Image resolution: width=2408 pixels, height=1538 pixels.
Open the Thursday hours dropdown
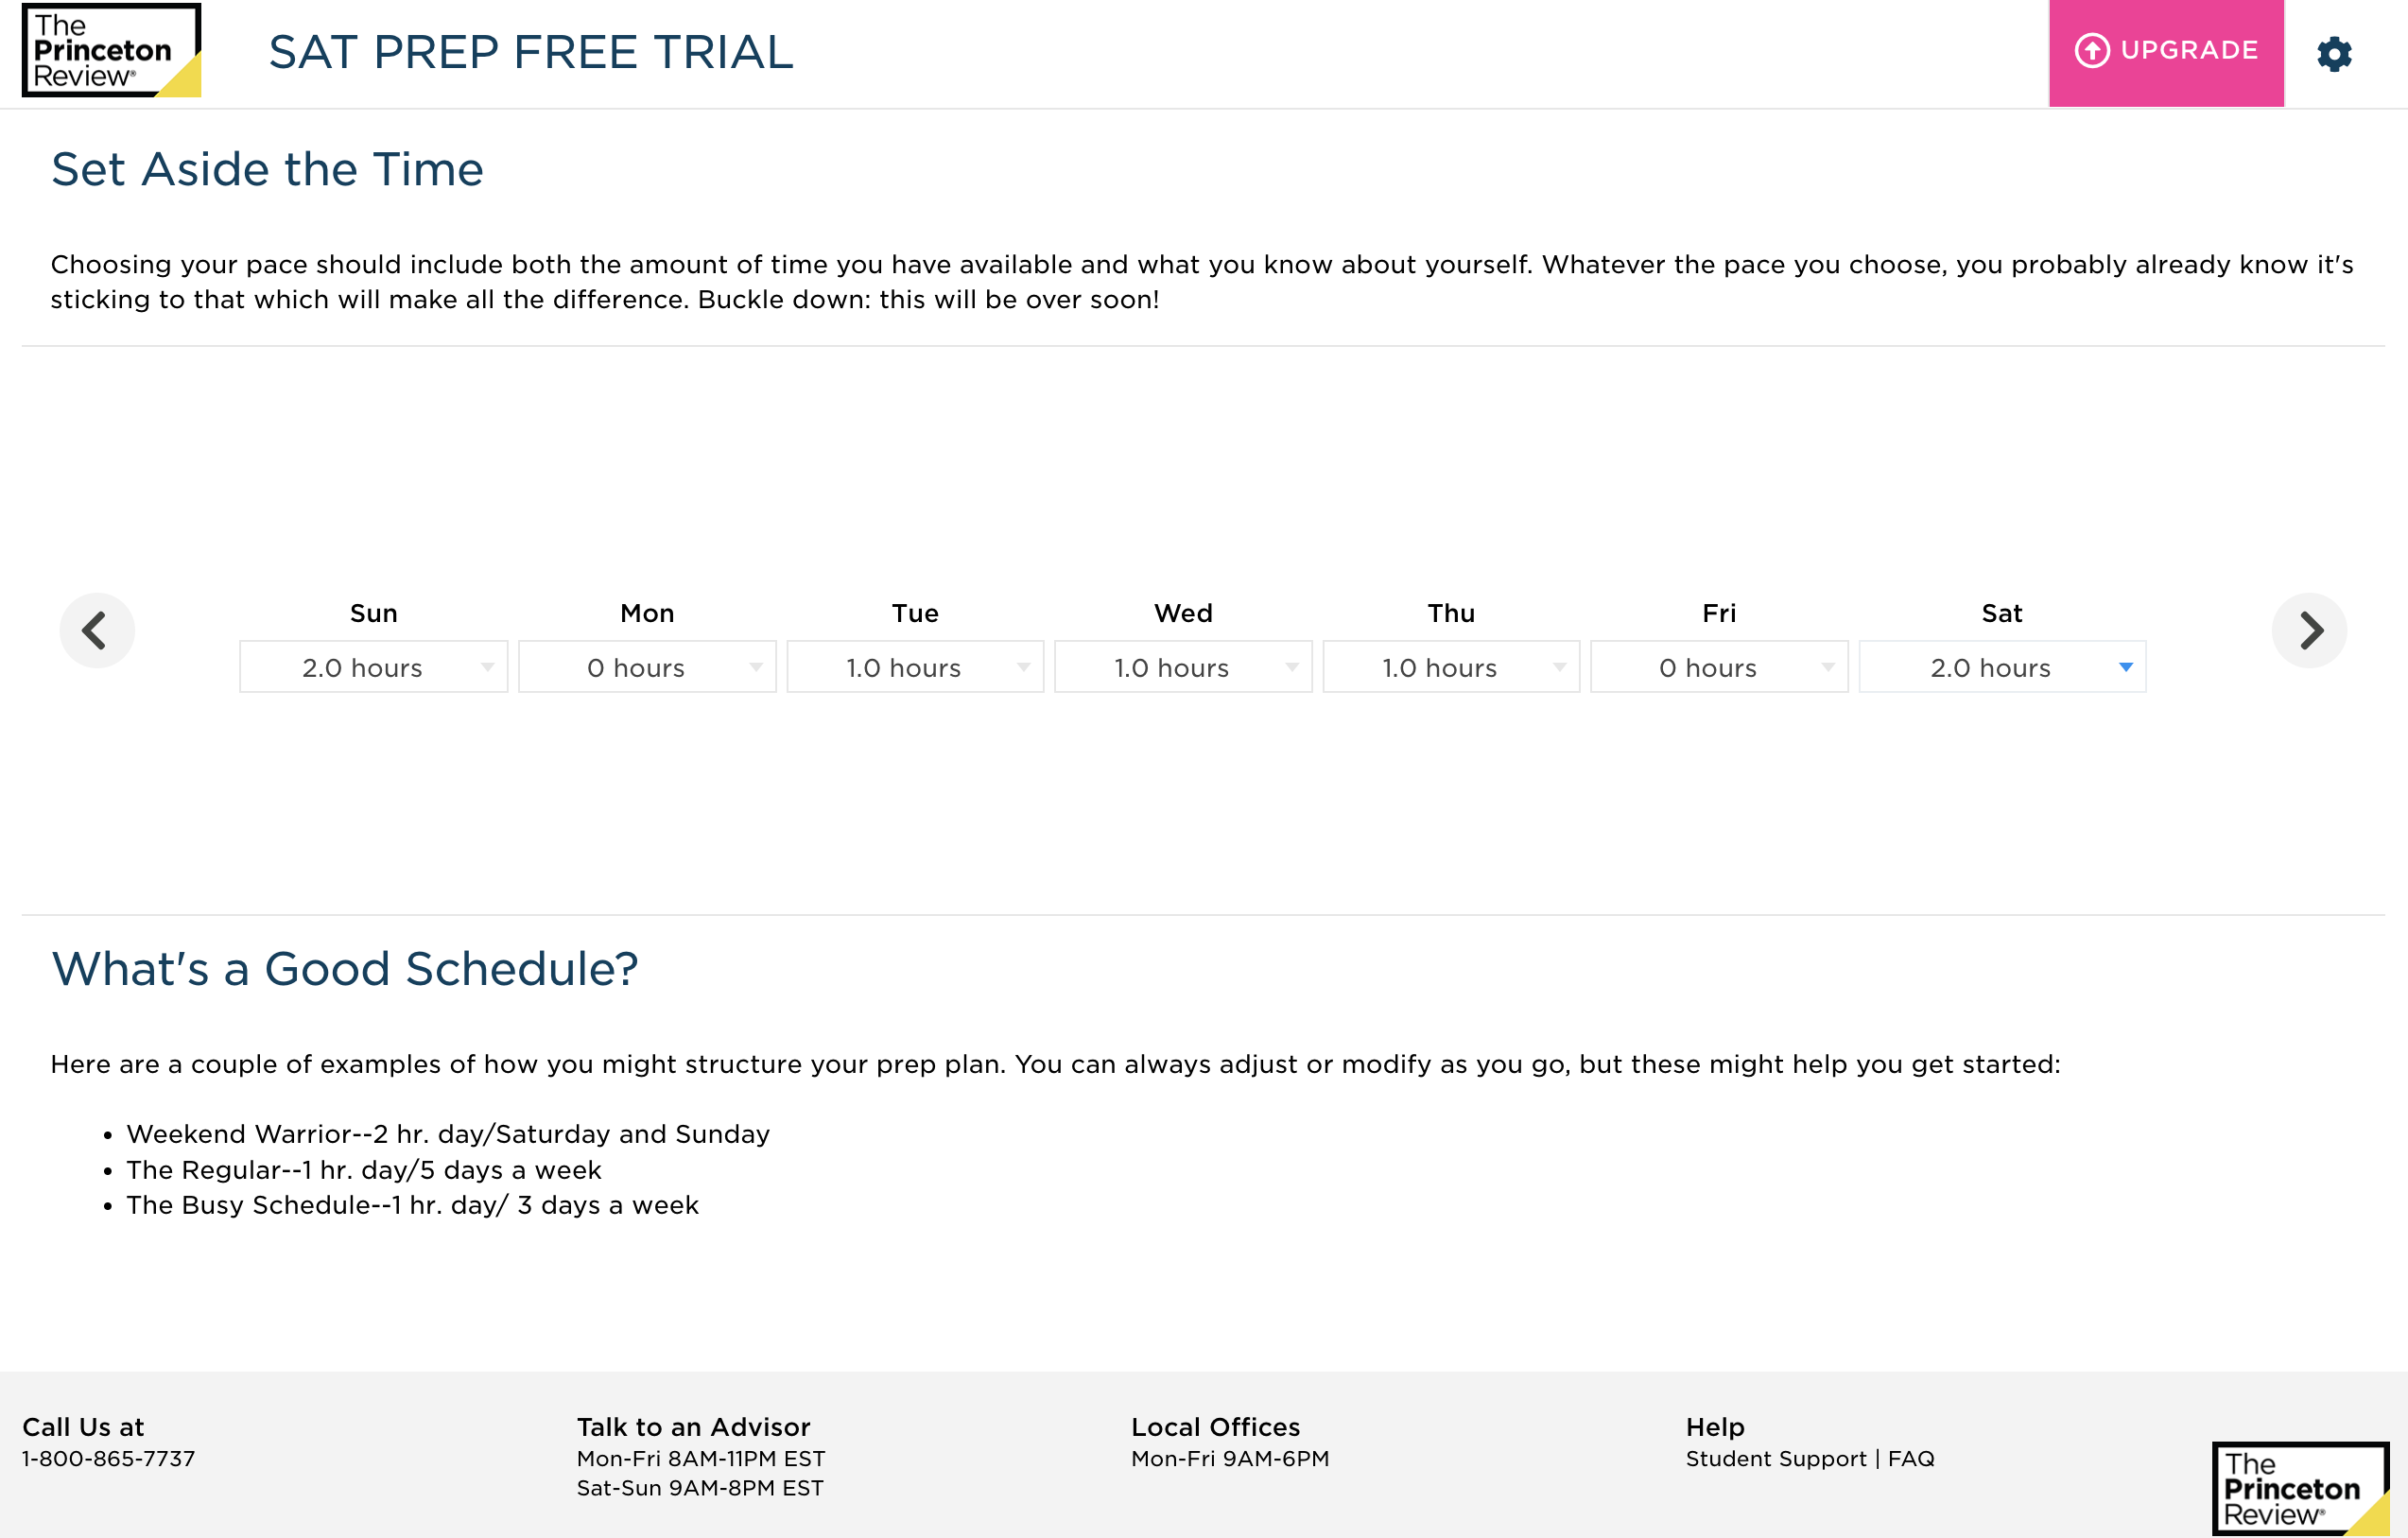[1451, 667]
